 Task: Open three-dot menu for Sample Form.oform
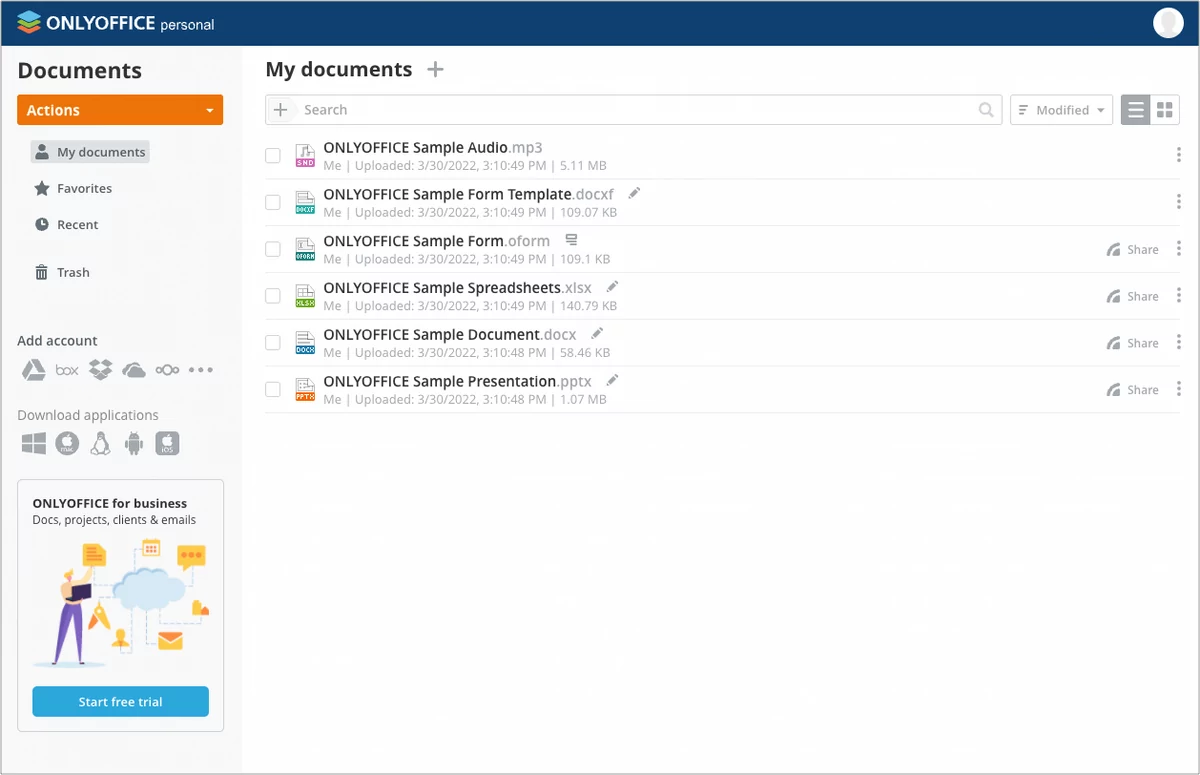point(1178,249)
